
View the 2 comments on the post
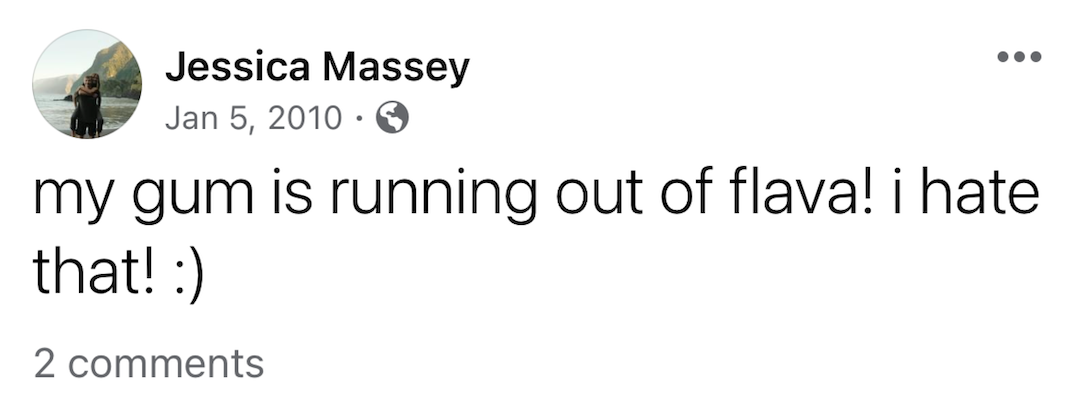point(149,363)
